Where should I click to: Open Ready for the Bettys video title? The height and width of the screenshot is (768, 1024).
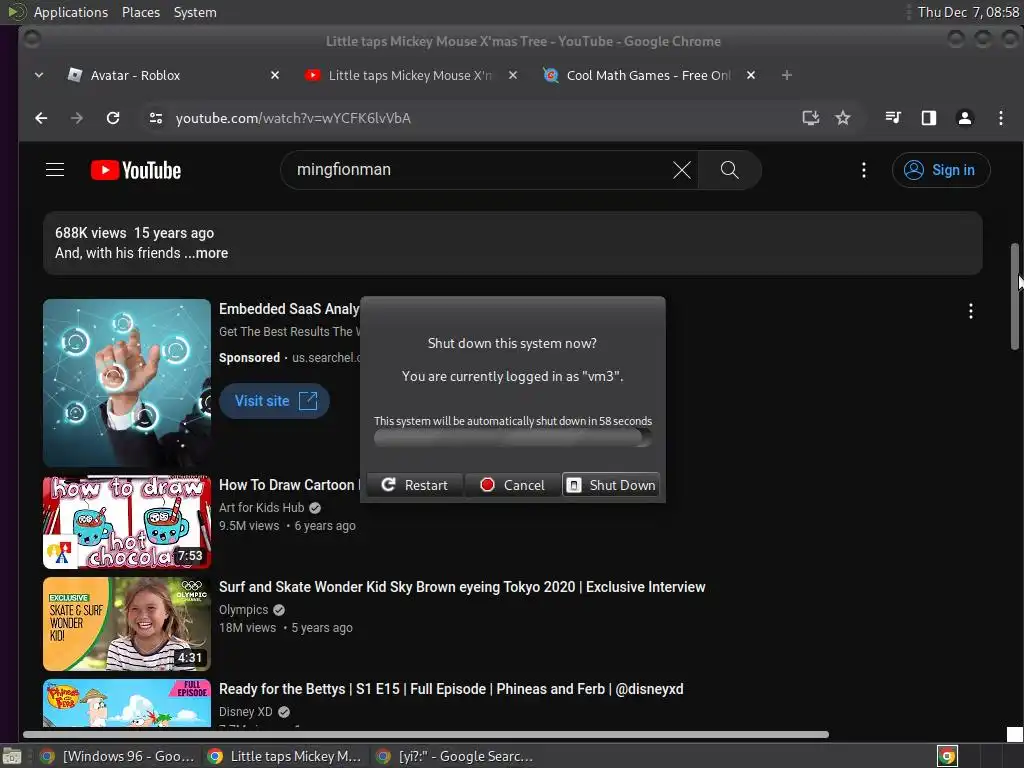(451, 689)
